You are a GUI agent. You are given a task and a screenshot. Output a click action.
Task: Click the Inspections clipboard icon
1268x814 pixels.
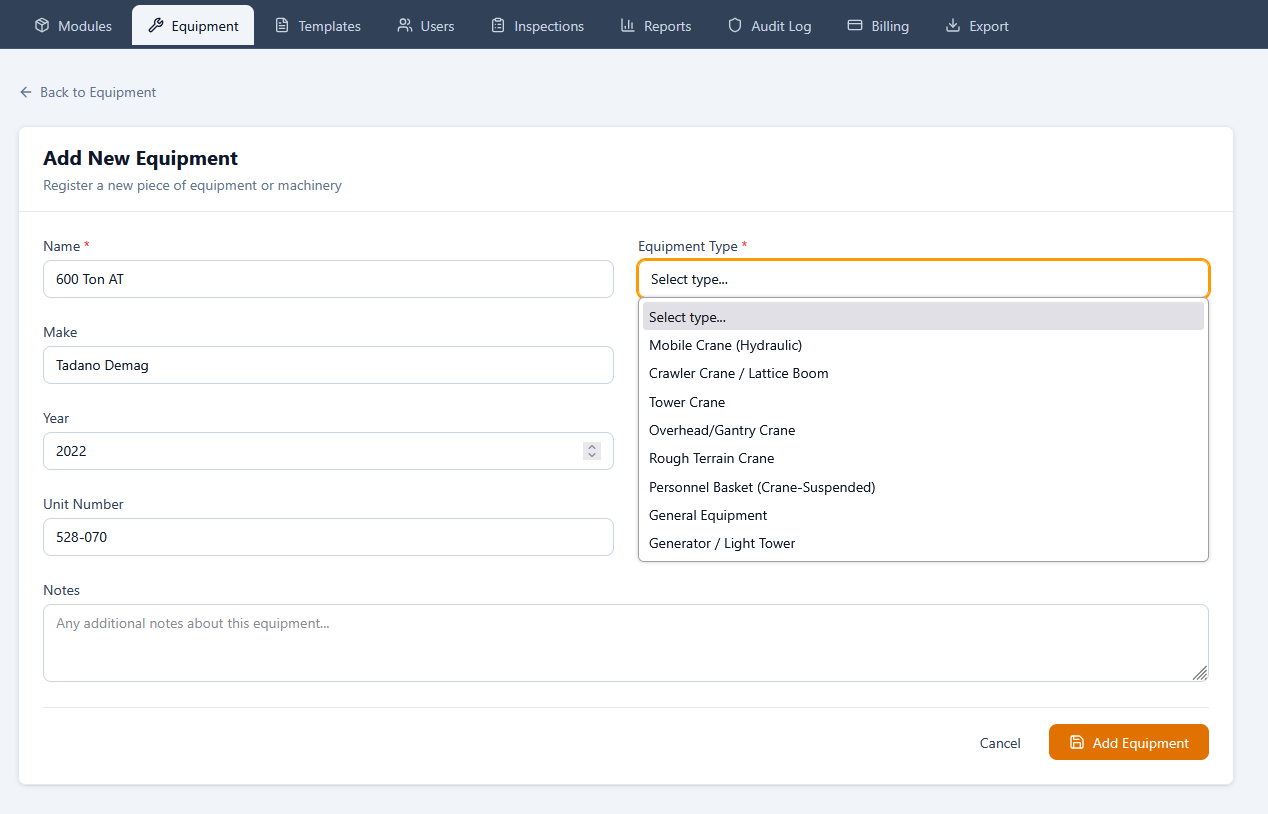pyautogui.click(x=496, y=25)
